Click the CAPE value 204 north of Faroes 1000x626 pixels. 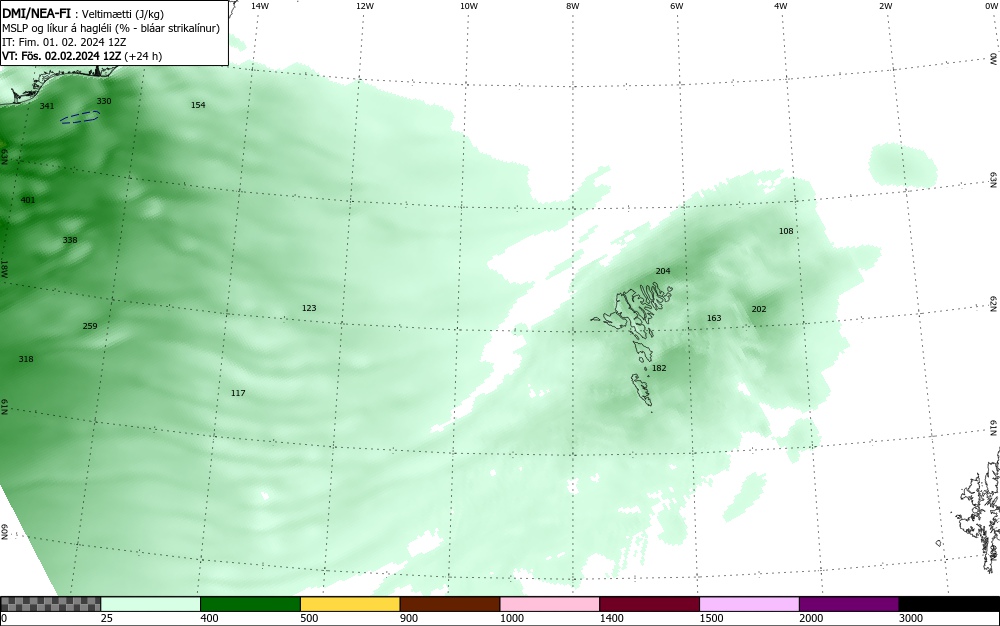coord(663,271)
